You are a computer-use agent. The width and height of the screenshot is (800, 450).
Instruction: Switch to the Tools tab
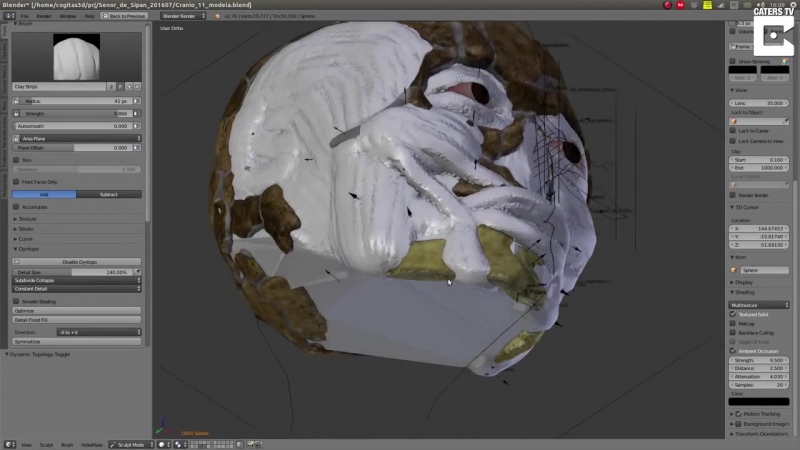(4, 32)
